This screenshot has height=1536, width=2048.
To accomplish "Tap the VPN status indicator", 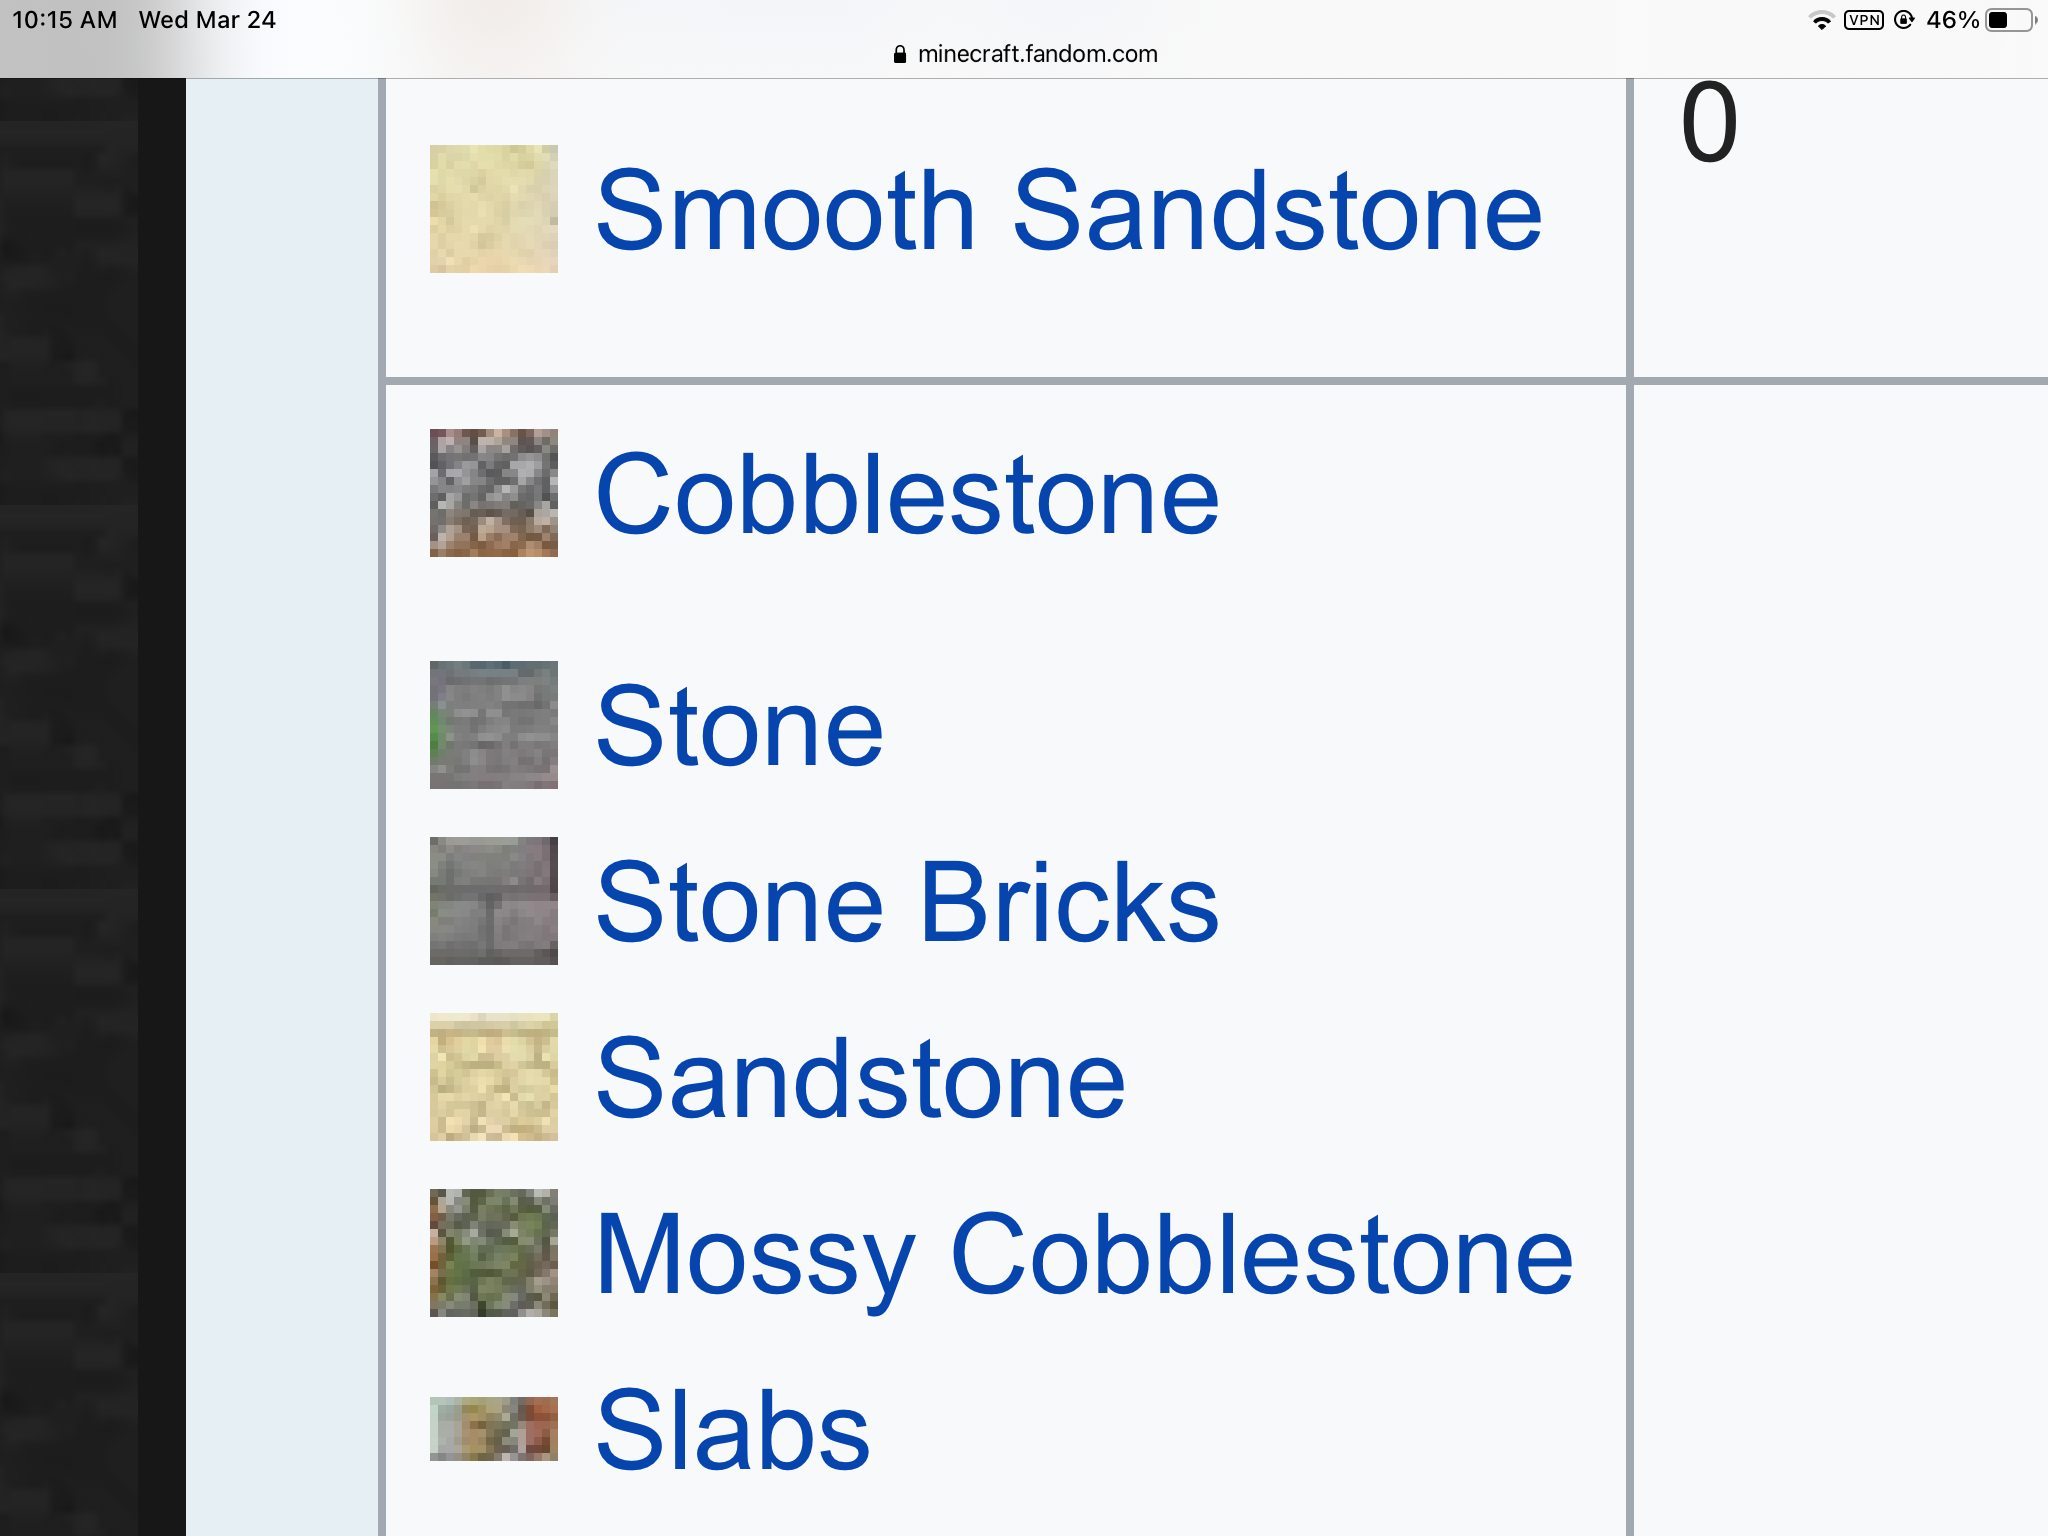I will 1863,20.
